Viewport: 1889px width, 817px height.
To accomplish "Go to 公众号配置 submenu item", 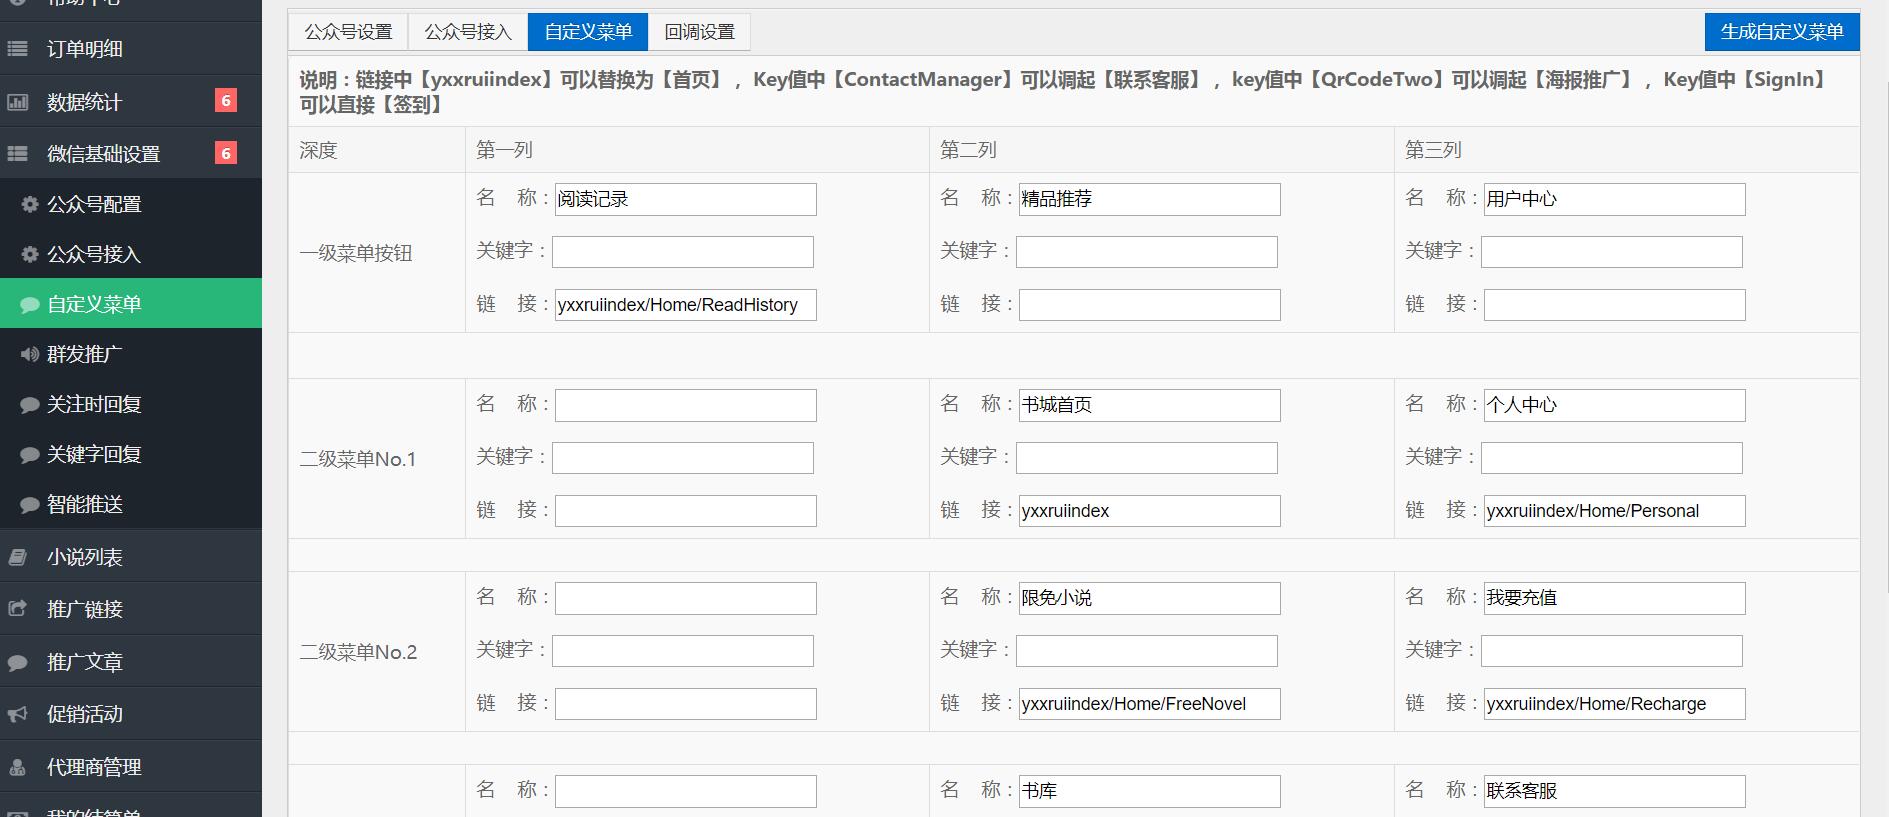I will 131,204.
